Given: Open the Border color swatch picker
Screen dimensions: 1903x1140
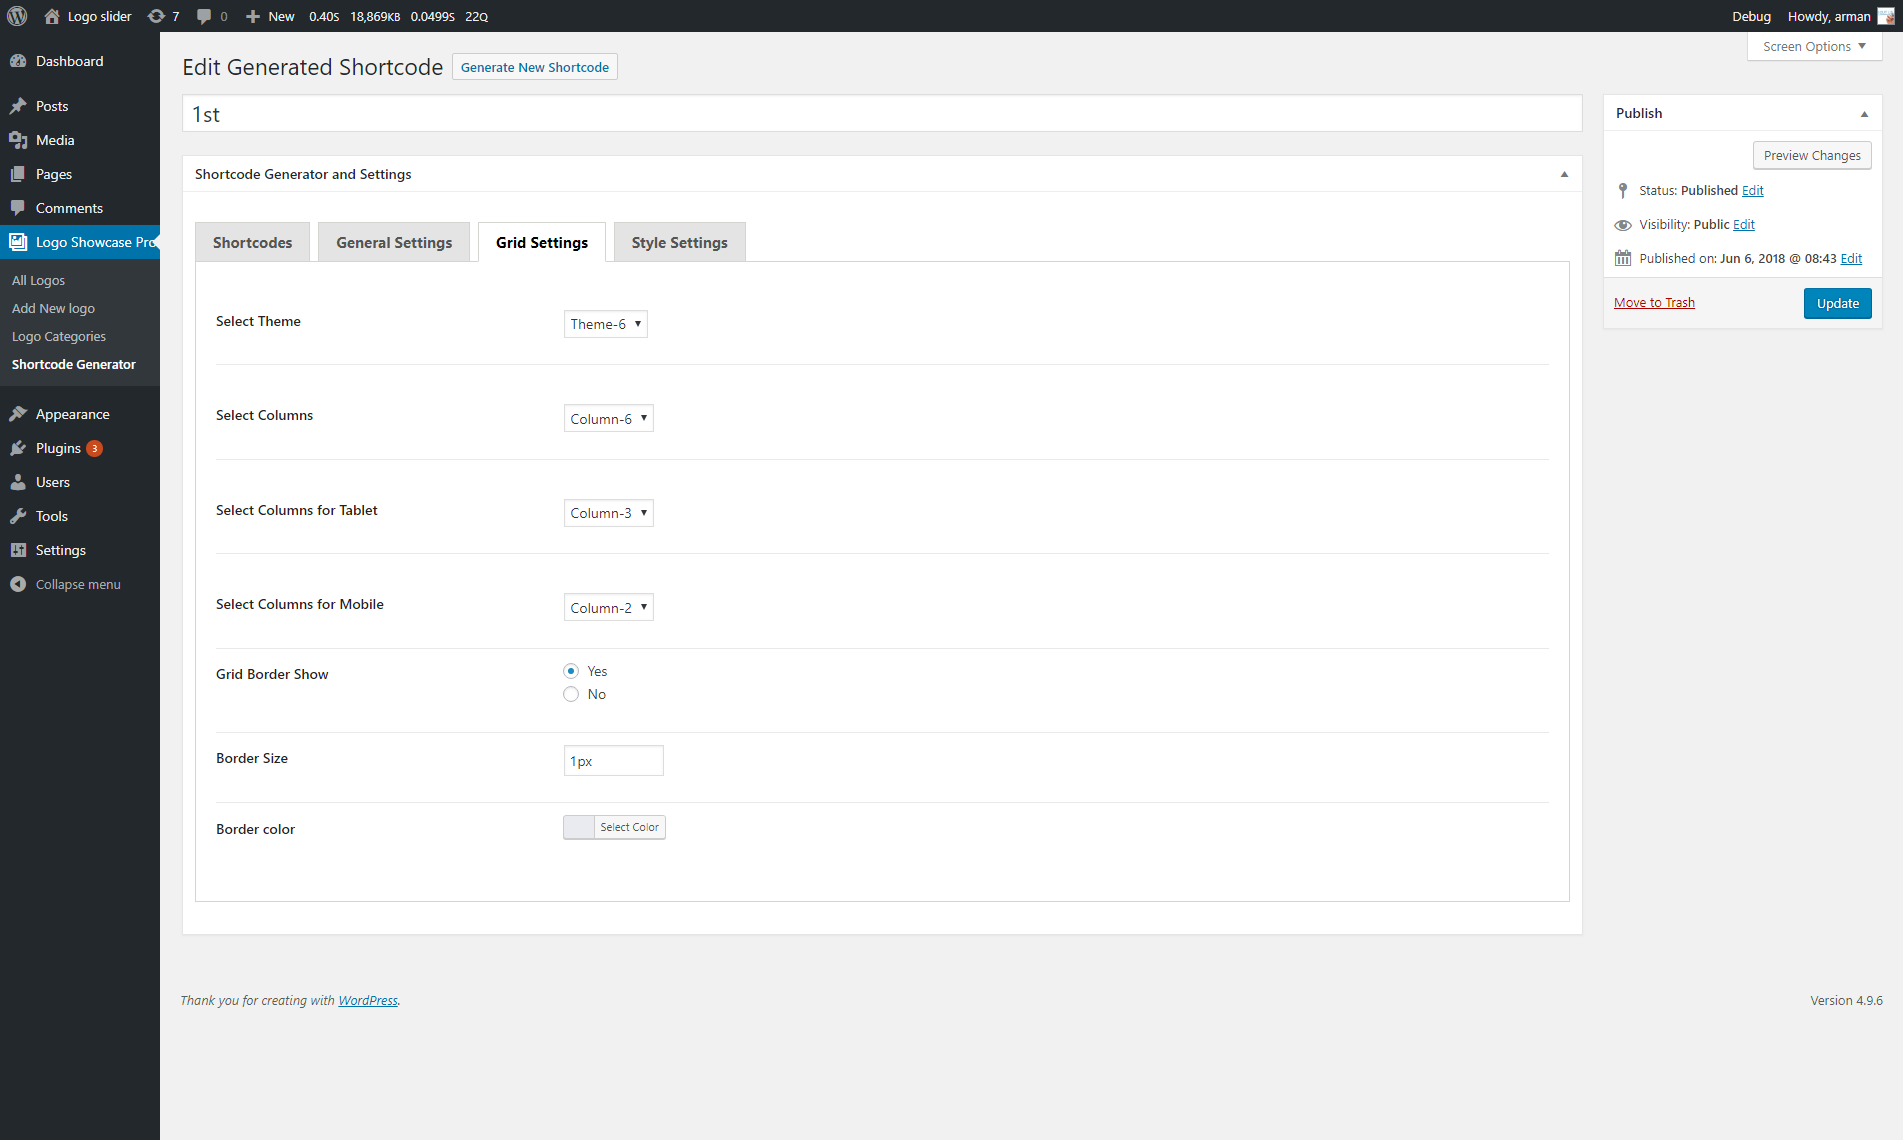Looking at the screenshot, I should (x=579, y=827).
